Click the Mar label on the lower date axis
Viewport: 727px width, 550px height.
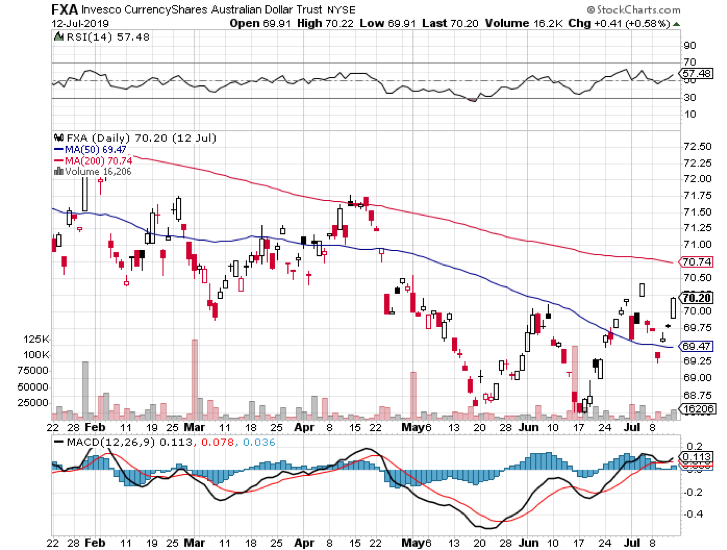195,543
